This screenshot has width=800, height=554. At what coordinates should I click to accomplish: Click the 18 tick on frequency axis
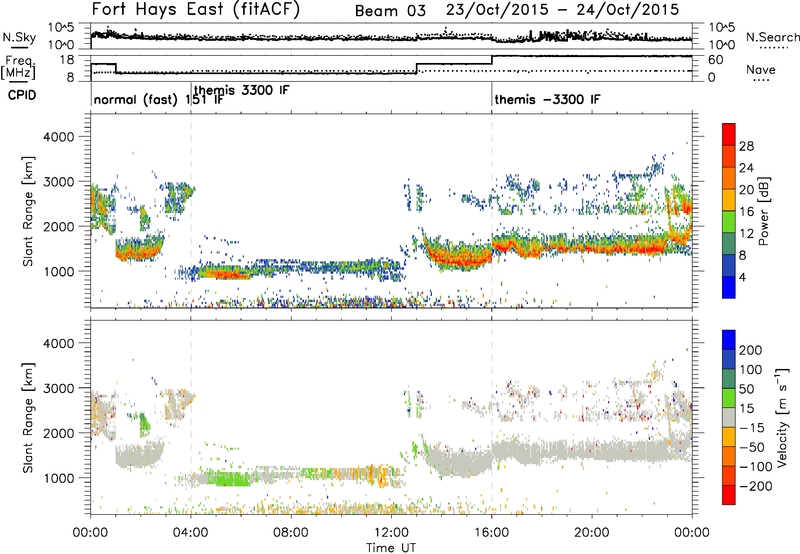(66, 60)
